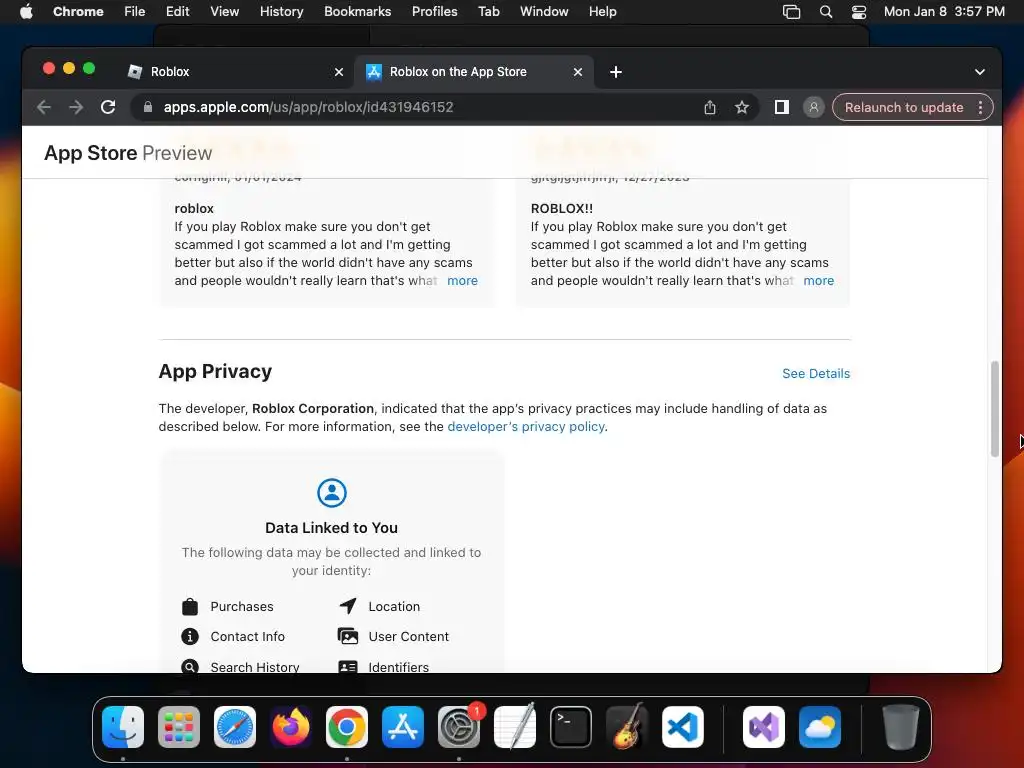Click the User Content photo icon
This screenshot has width=1024, height=768.
pos(348,636)
